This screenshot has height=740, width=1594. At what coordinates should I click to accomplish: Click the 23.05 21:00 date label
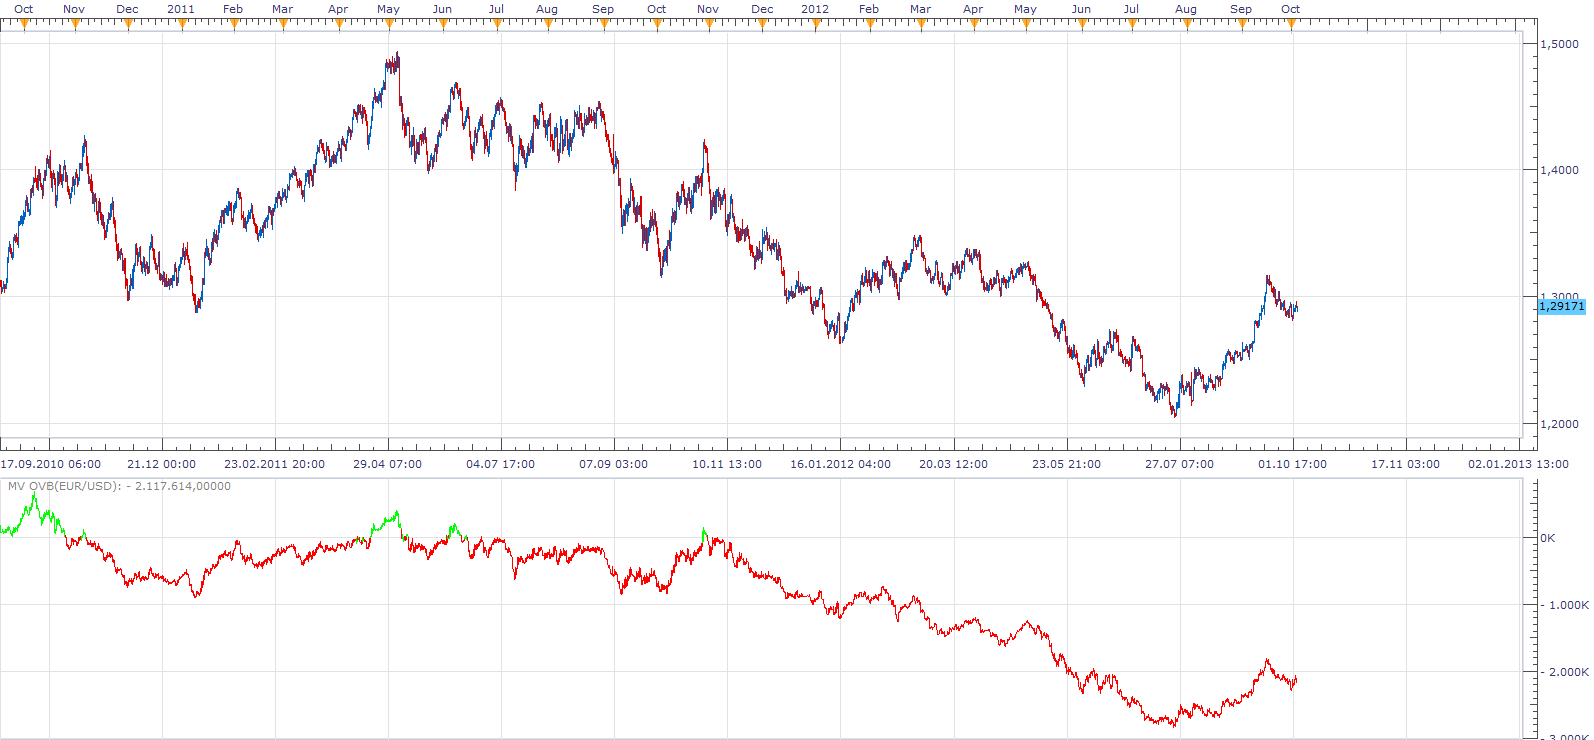click(1066, 464)
